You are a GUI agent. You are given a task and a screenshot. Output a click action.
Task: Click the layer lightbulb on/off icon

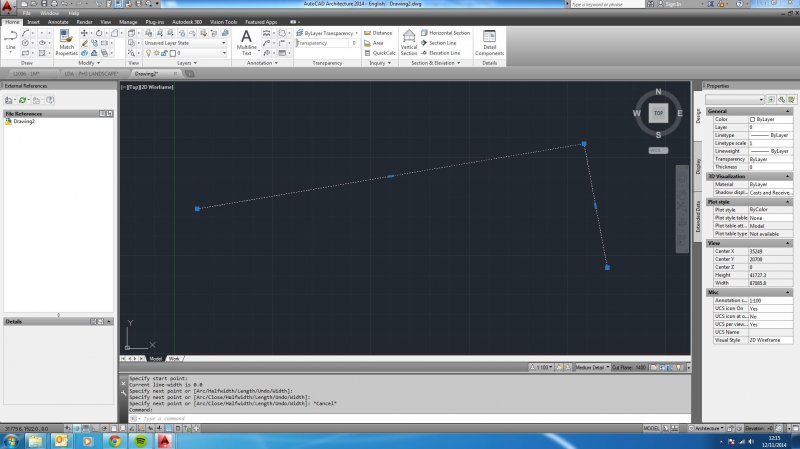point(148,53)
